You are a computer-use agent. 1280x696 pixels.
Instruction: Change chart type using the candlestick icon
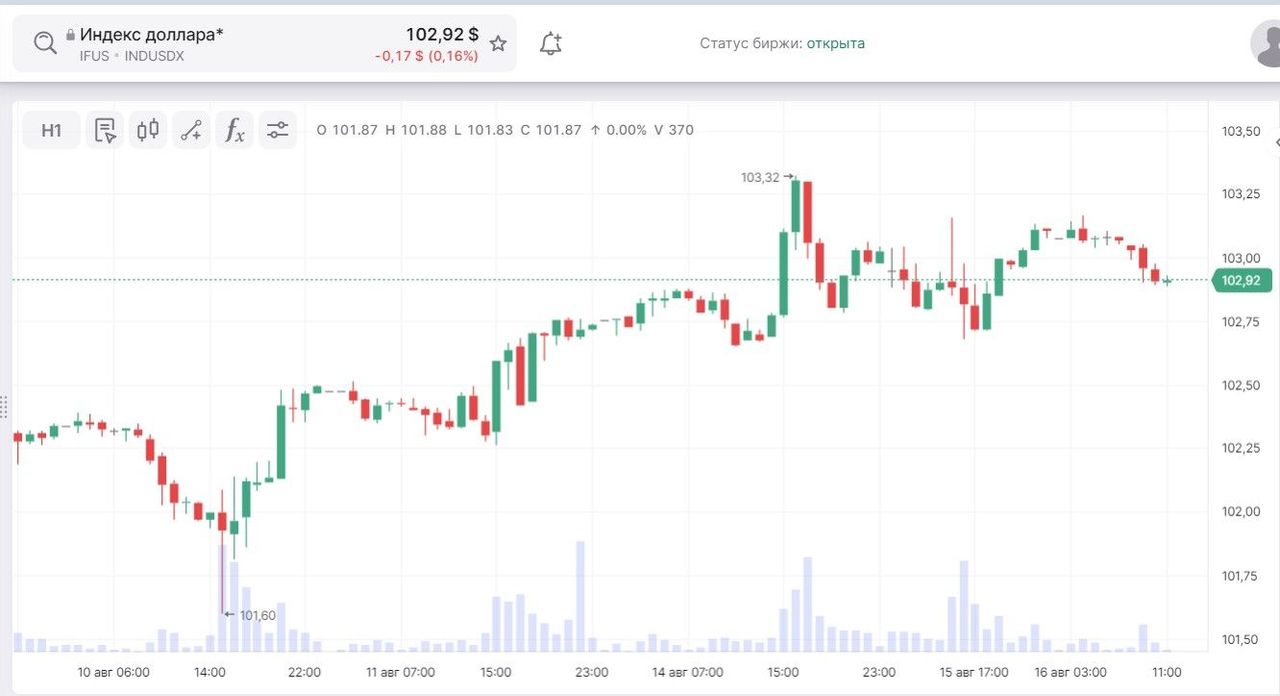point(148,130)
